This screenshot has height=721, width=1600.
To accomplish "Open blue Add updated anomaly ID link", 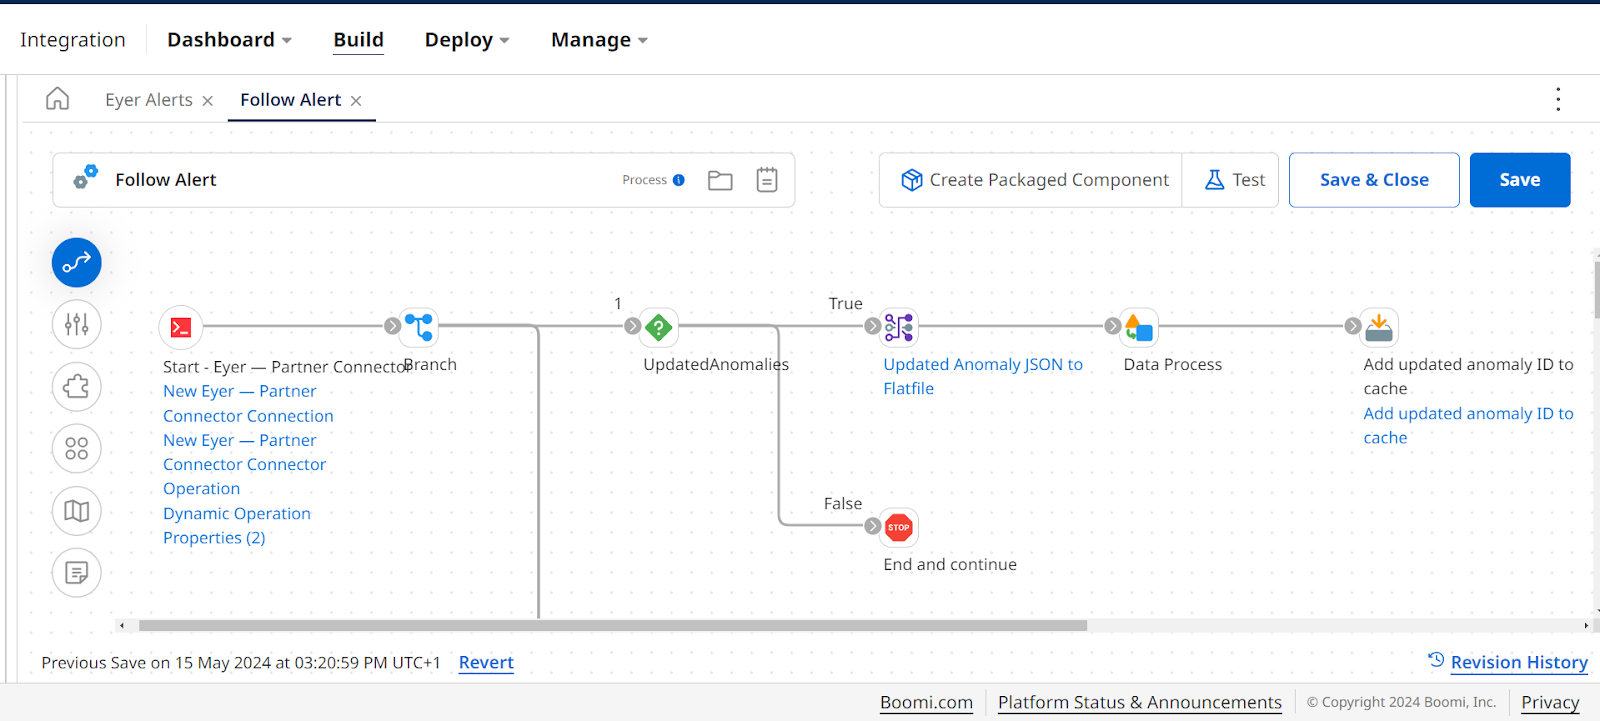I will pos(1468,425).
